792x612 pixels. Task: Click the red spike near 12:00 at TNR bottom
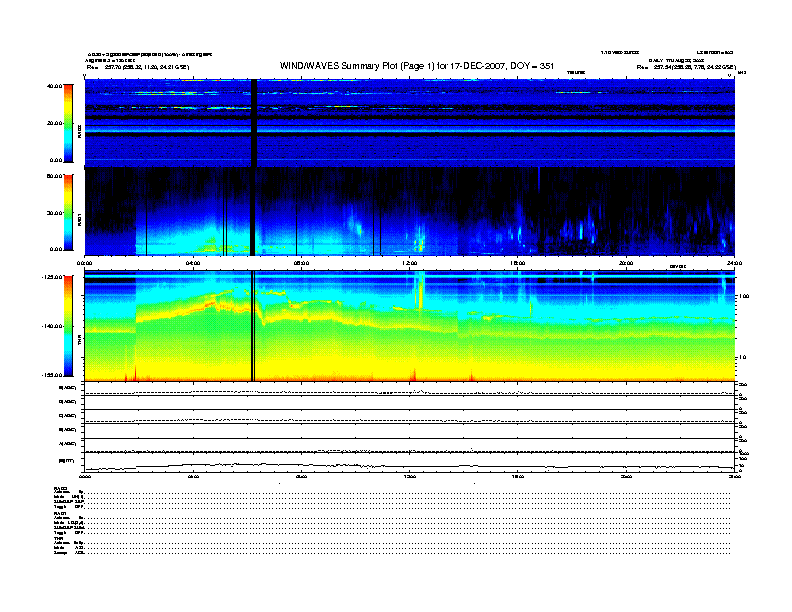pos(414,375)
